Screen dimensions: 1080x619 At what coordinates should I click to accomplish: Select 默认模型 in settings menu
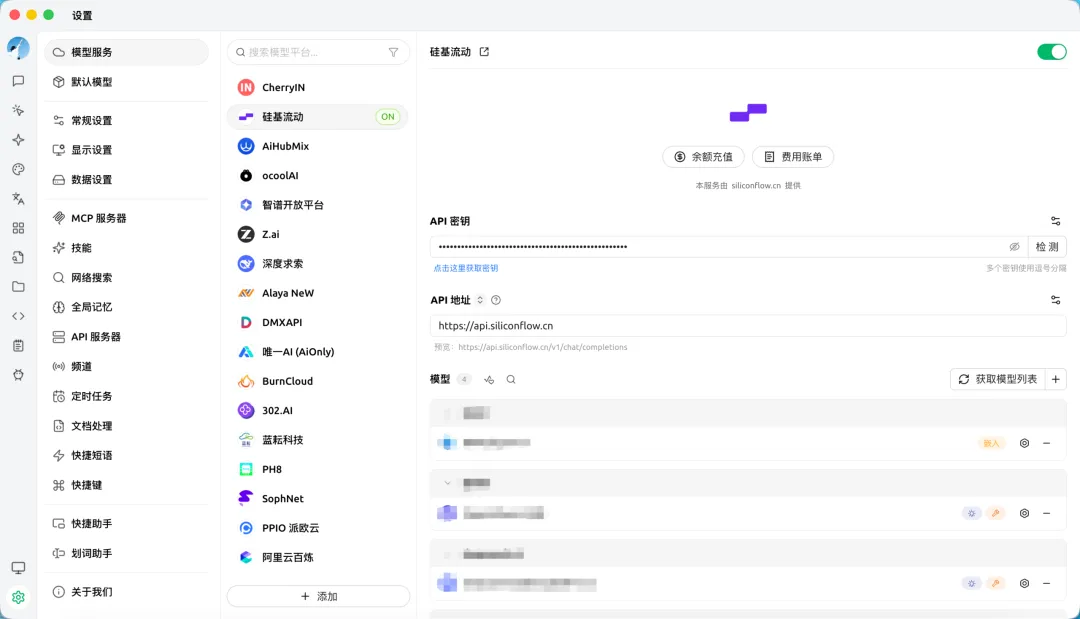coord(126,82)
